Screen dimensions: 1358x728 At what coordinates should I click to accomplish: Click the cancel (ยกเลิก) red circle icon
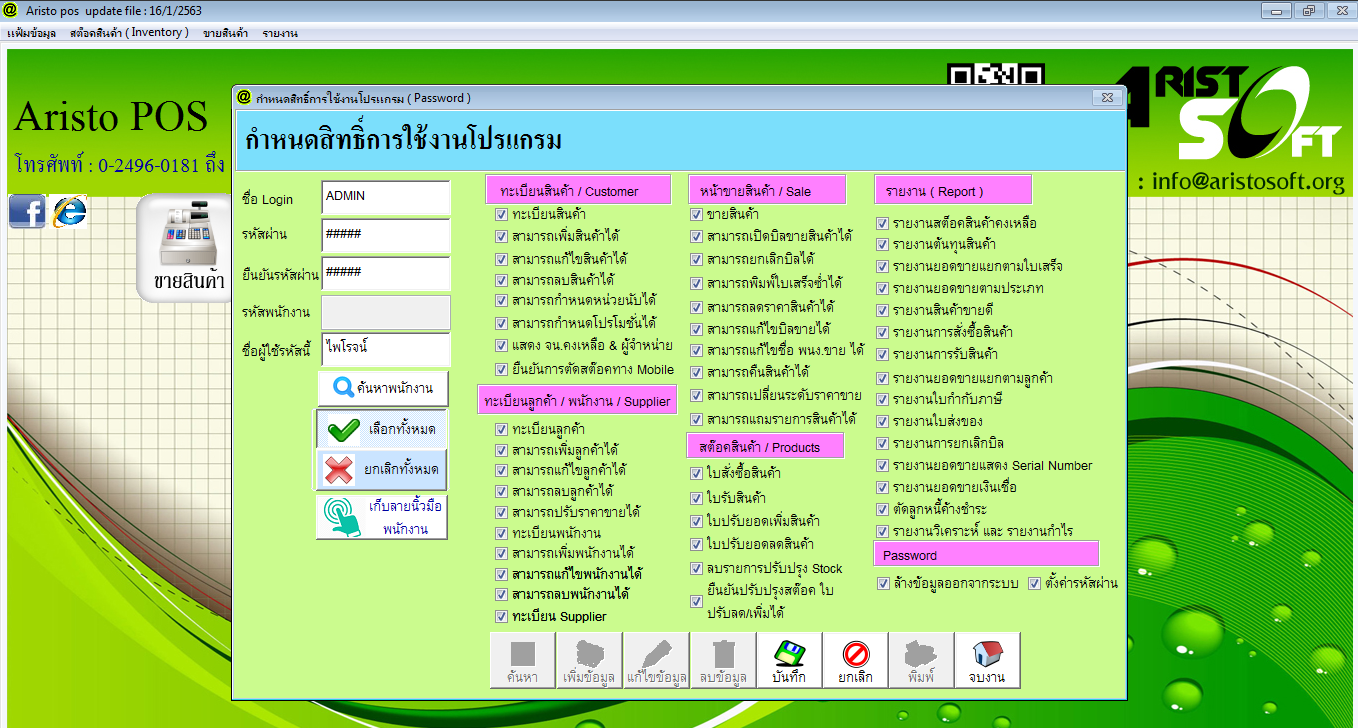[855, 660]
